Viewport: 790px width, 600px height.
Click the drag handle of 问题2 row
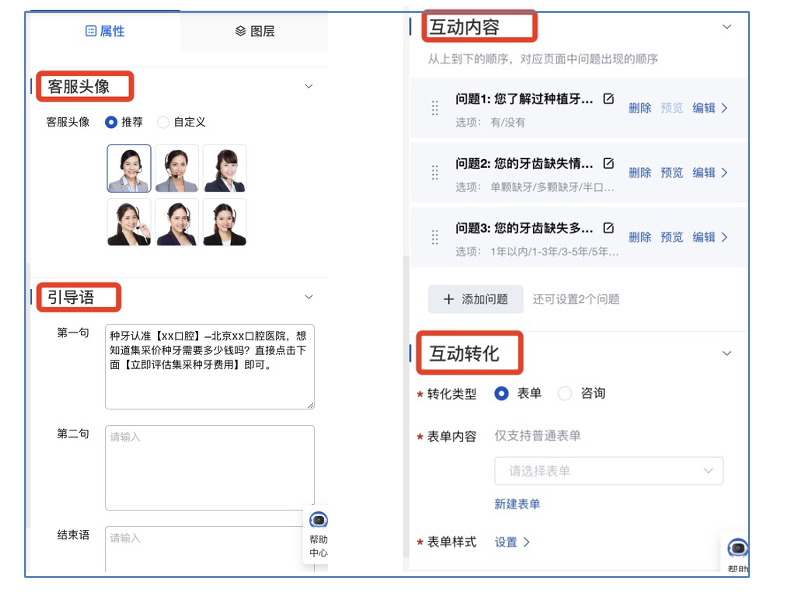(x=434, y=173)
